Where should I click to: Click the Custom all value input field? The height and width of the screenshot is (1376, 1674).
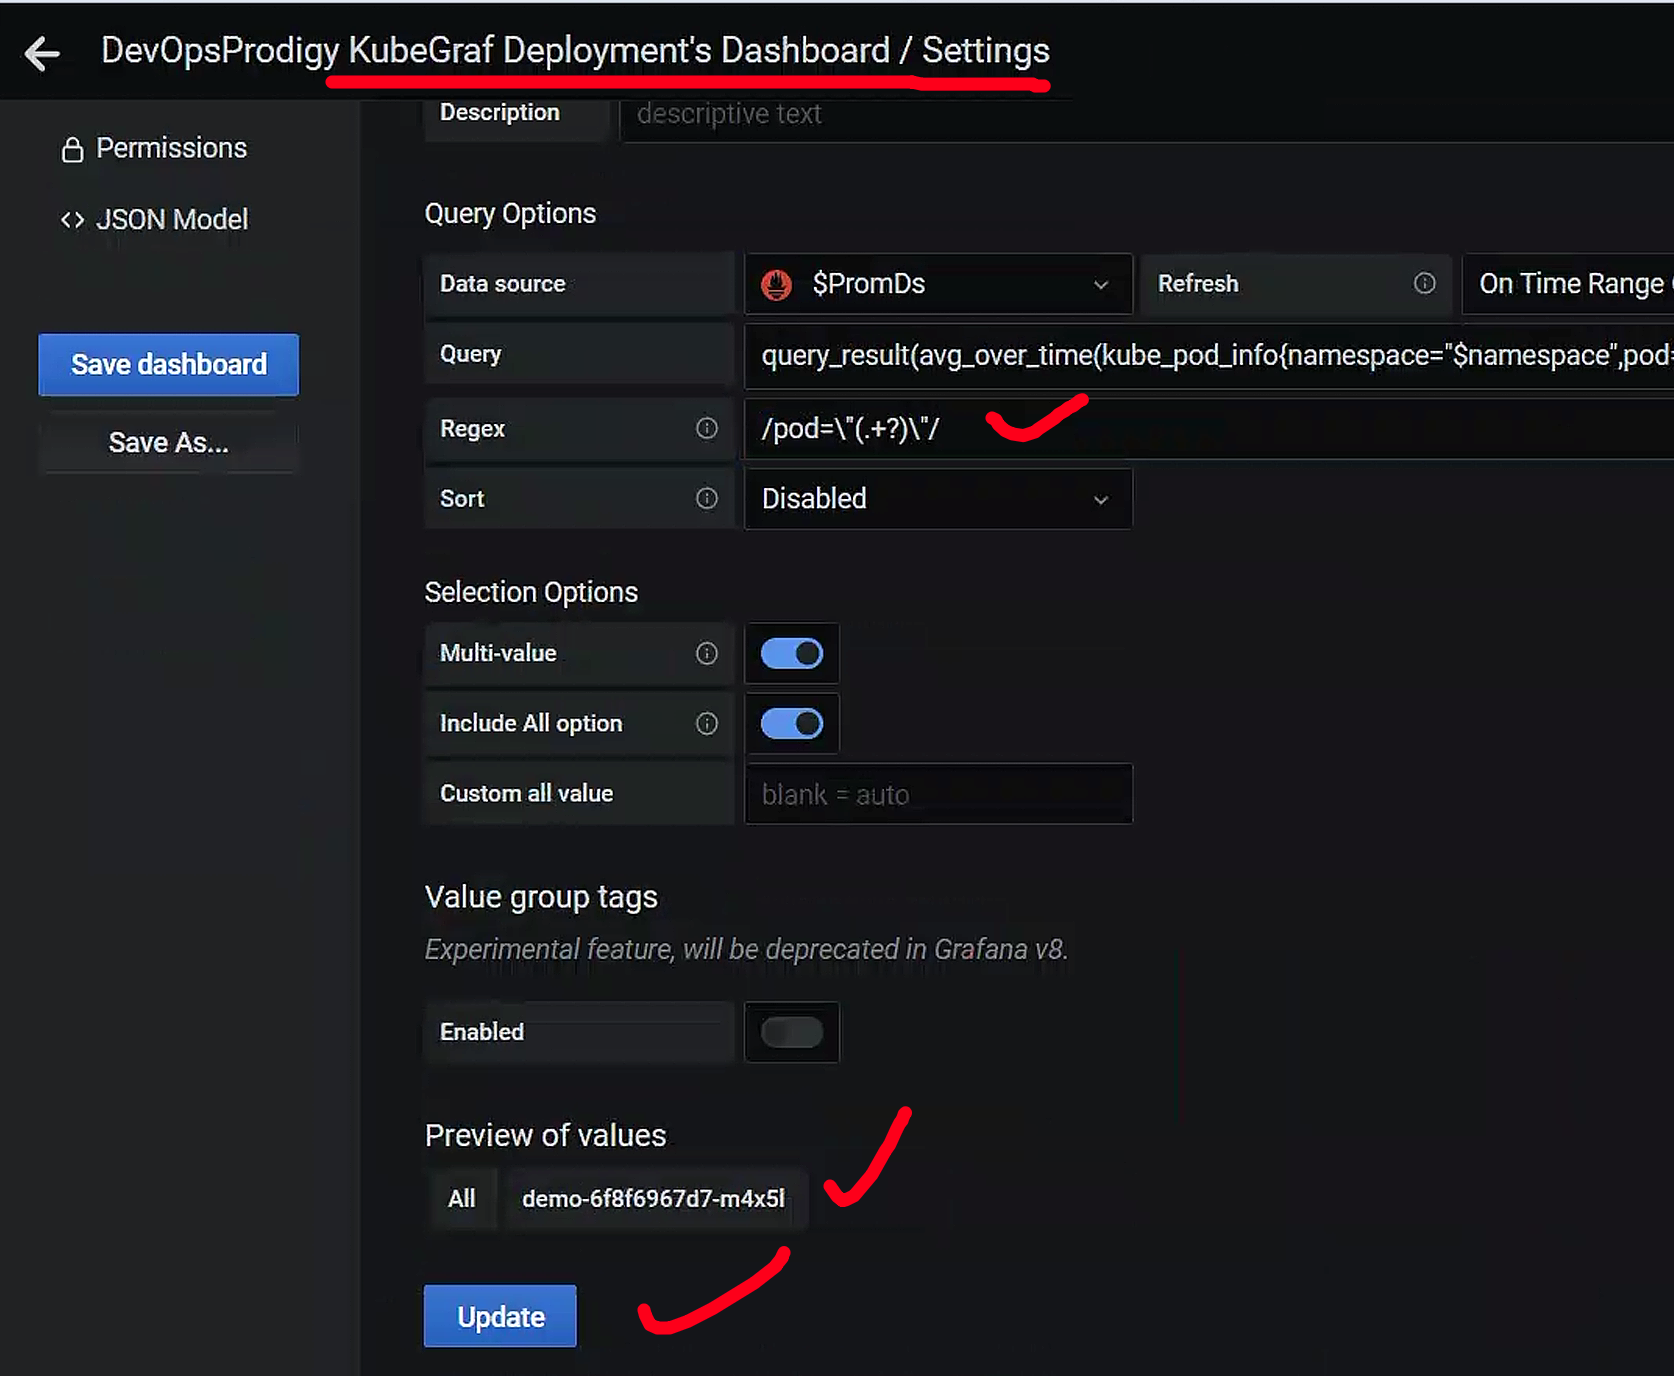coord(937,794)
